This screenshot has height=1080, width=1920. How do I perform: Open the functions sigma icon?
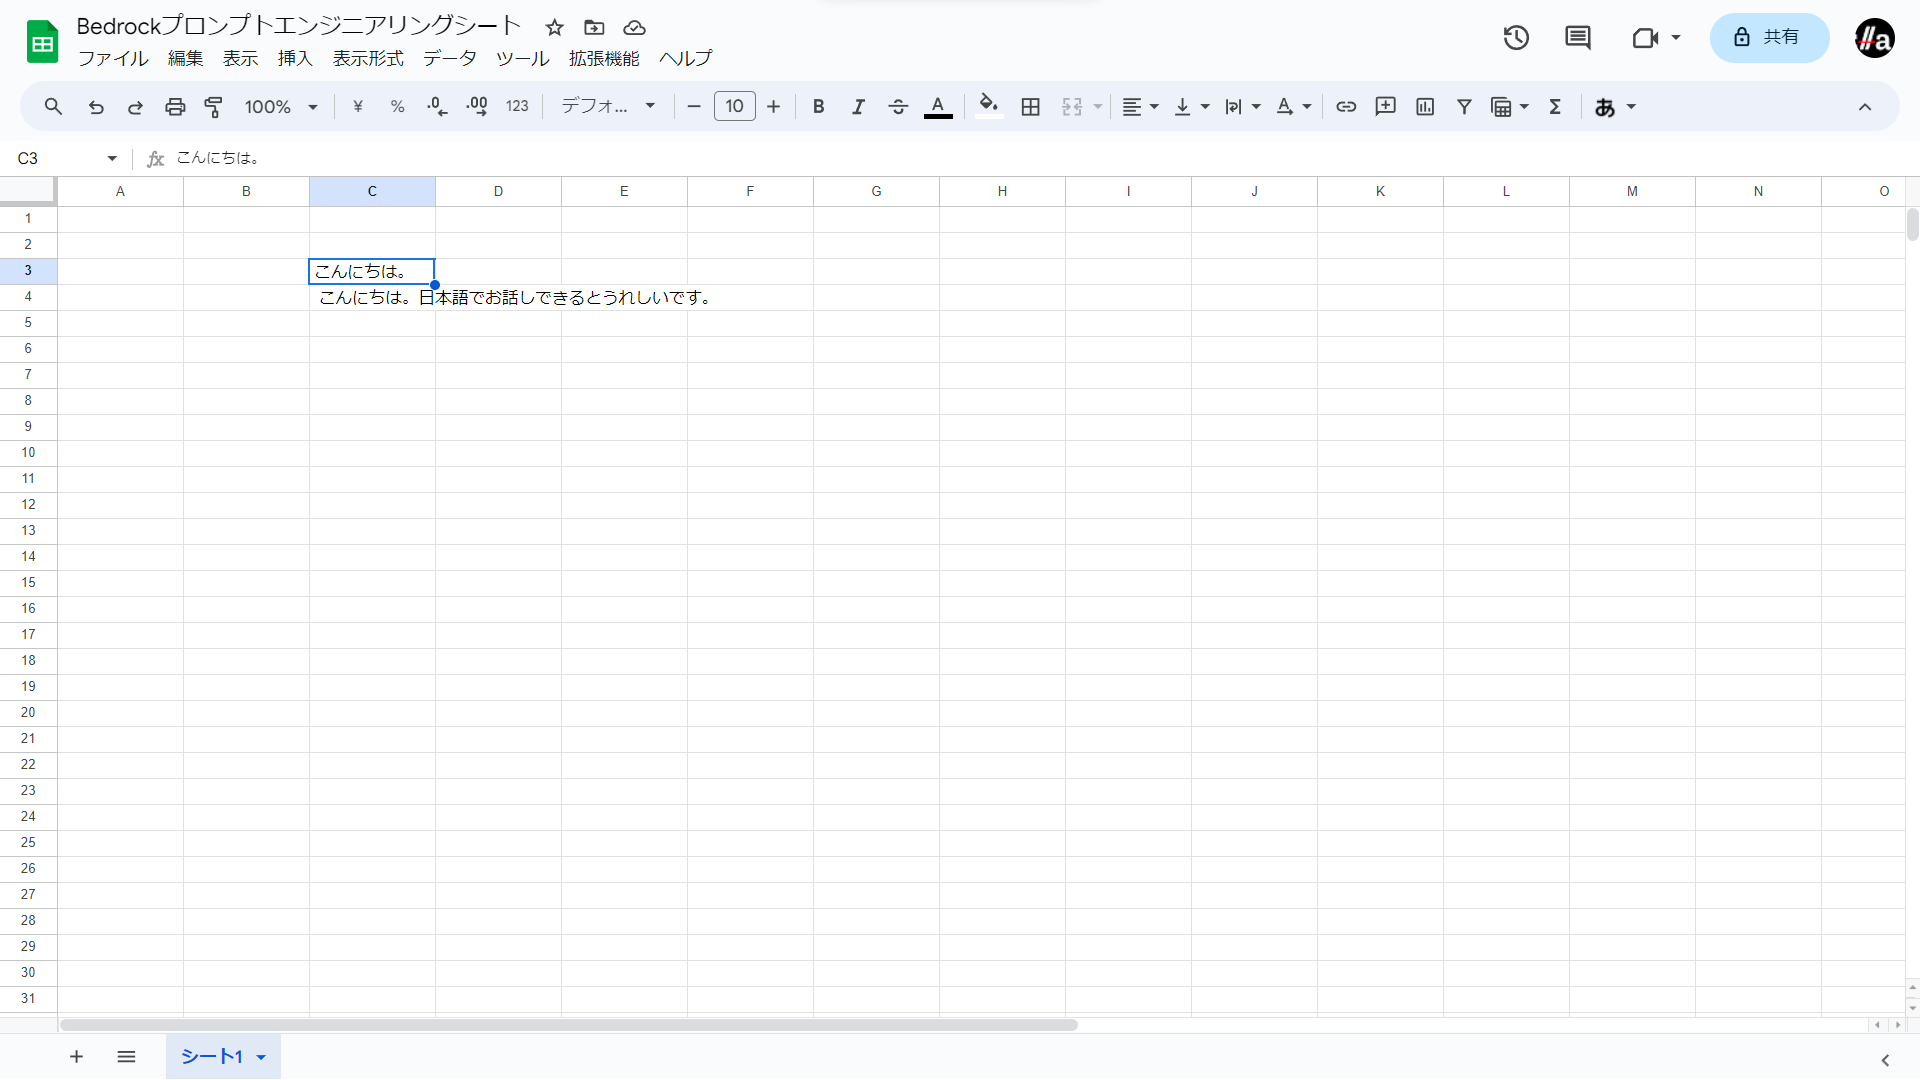1555,107
